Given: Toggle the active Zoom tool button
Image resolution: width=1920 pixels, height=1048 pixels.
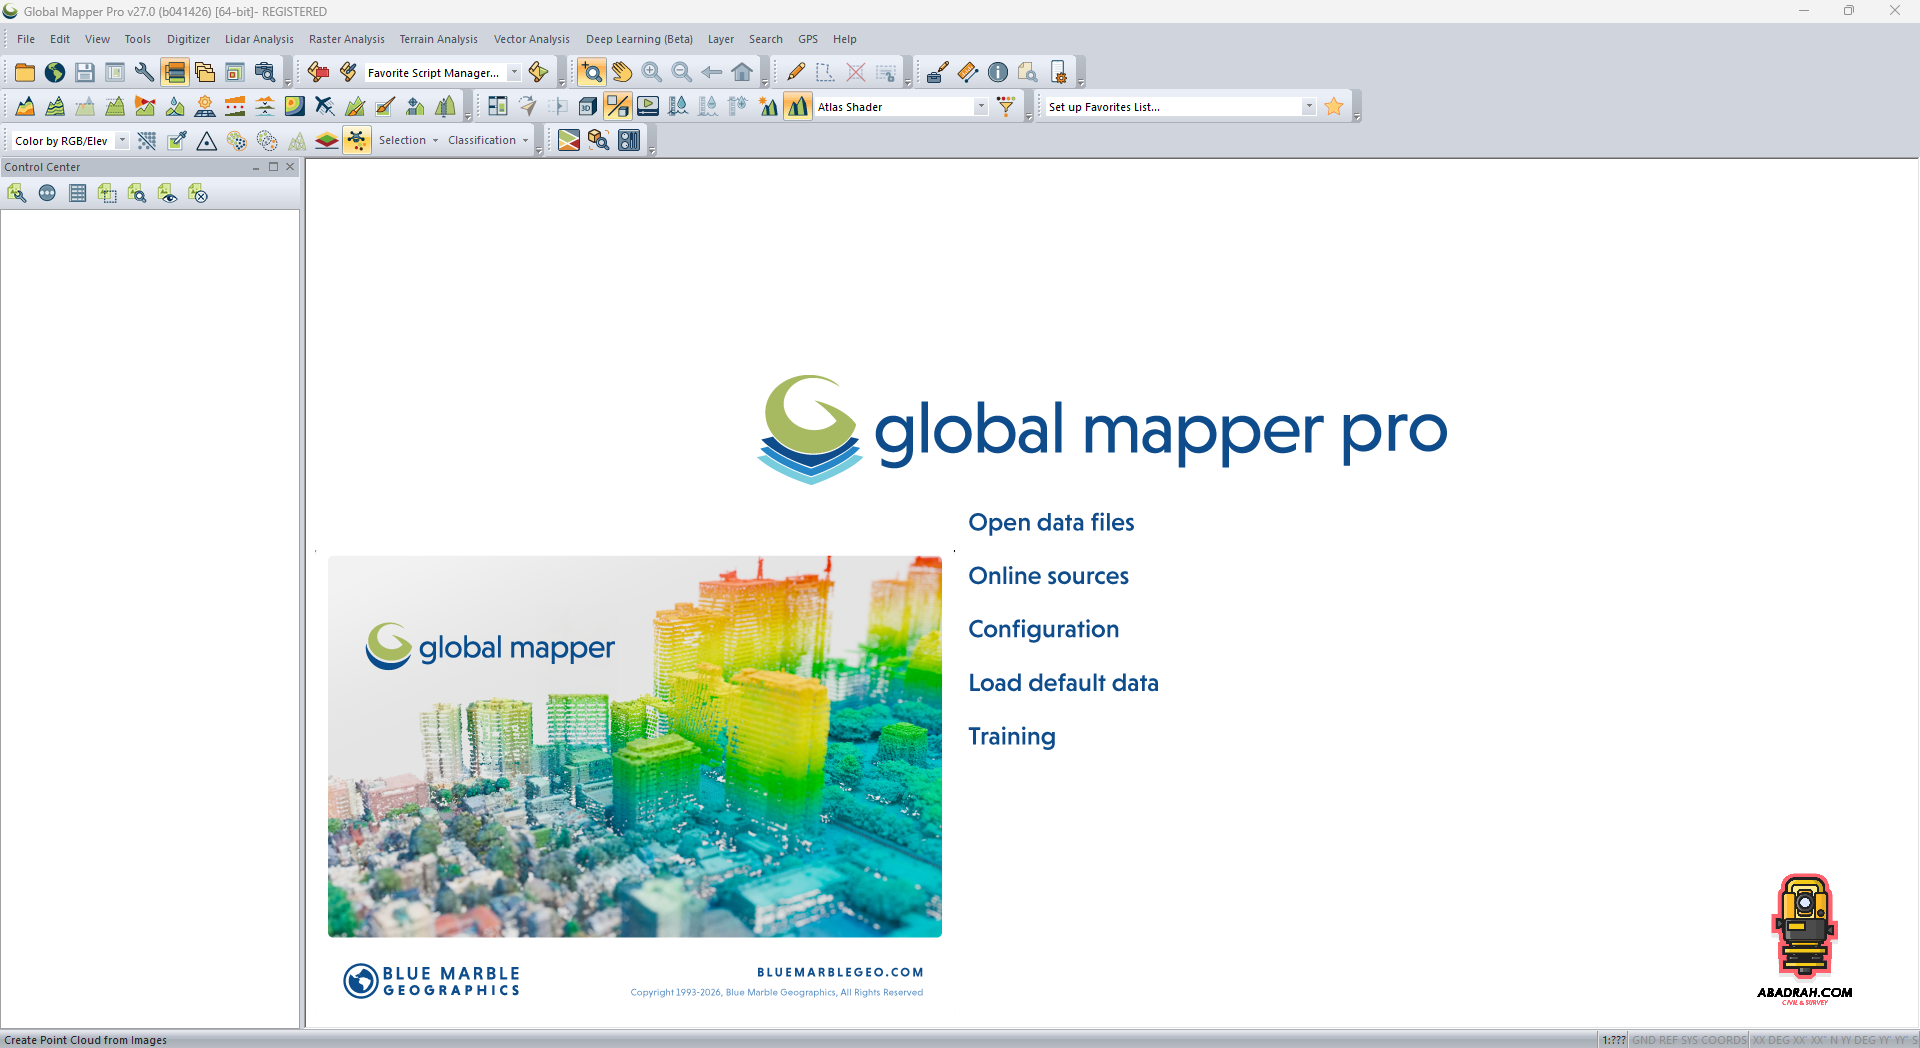Looking at the screenshot, I should coord(592,72).
